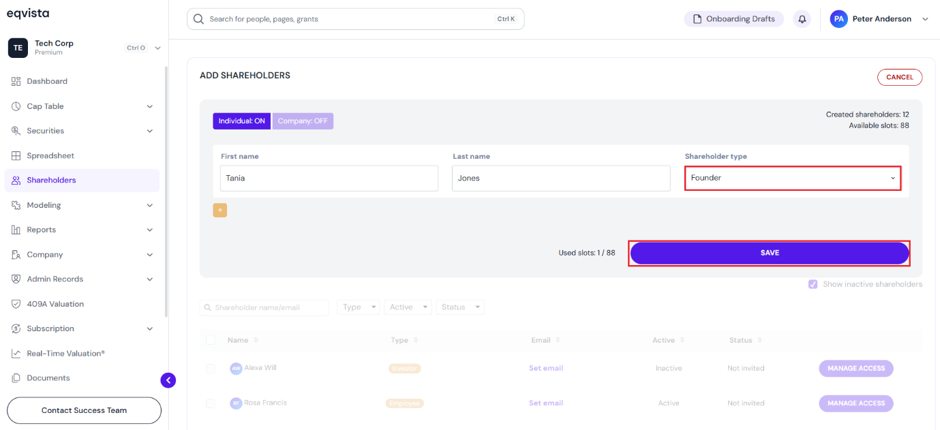Go to Dashboard in sidebar

click(x=82, y=82)
